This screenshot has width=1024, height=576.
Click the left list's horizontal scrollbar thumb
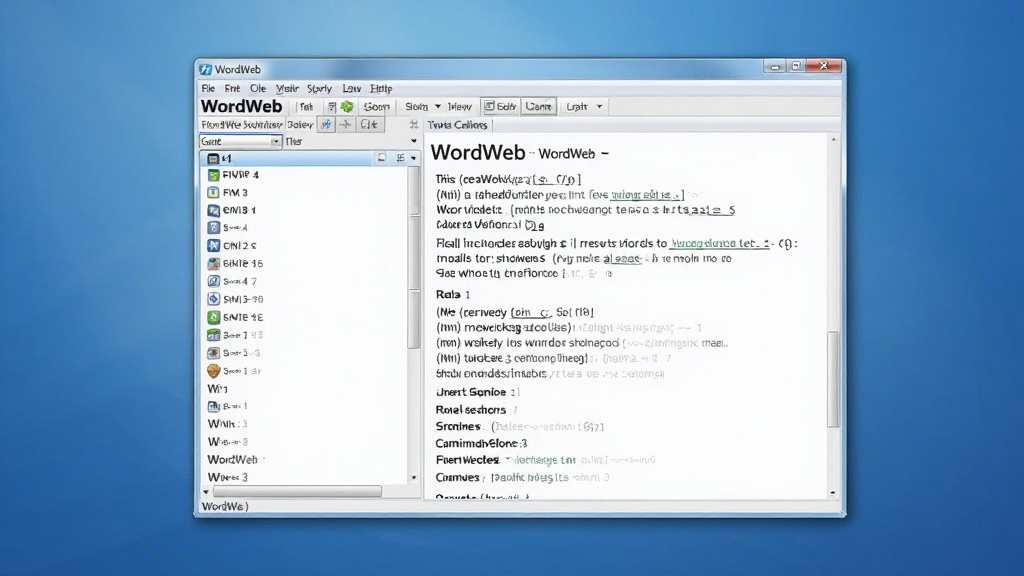tap(297, 491)
